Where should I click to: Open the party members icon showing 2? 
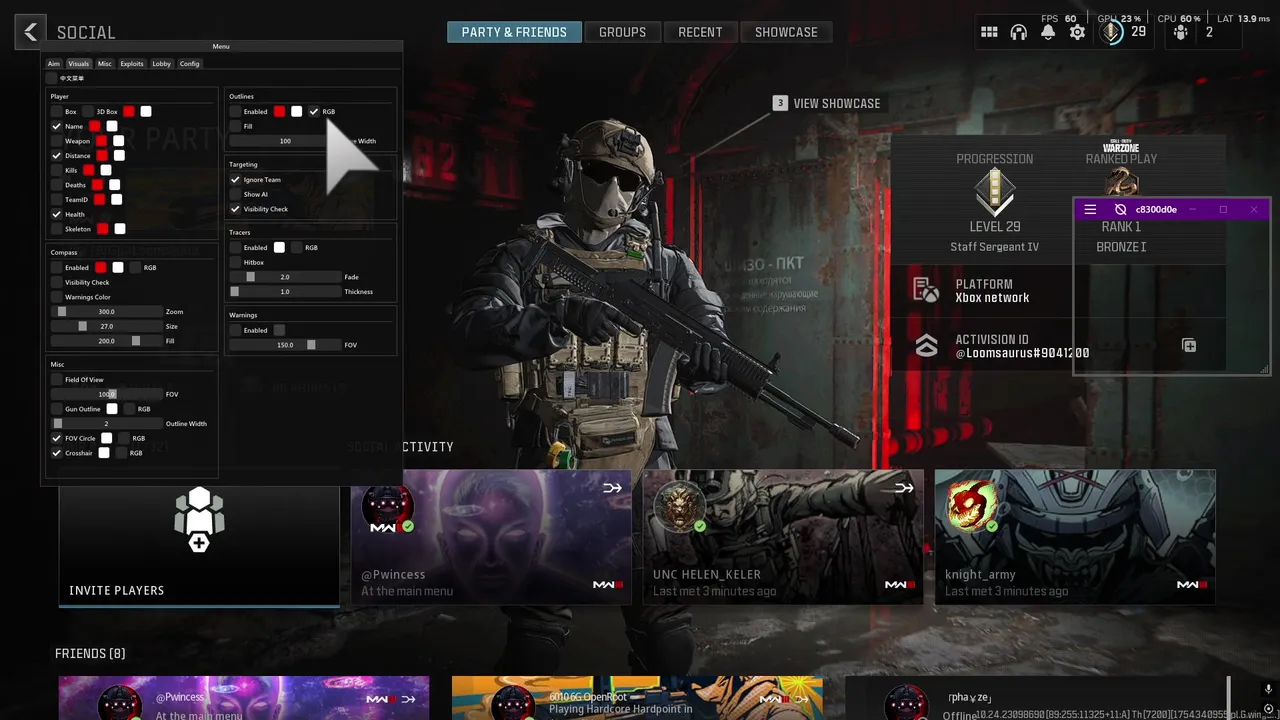pyautogui.click(x=1181, y=32)
